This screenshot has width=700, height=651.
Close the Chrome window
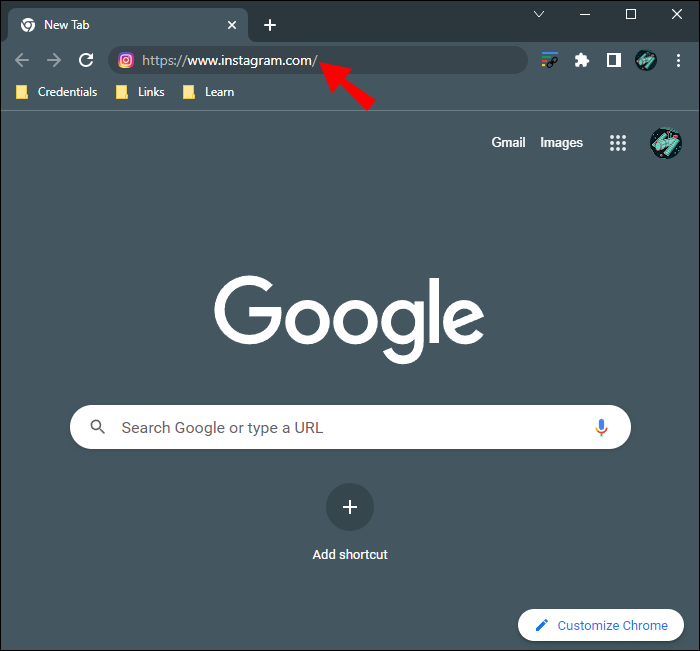click(677, 14)
